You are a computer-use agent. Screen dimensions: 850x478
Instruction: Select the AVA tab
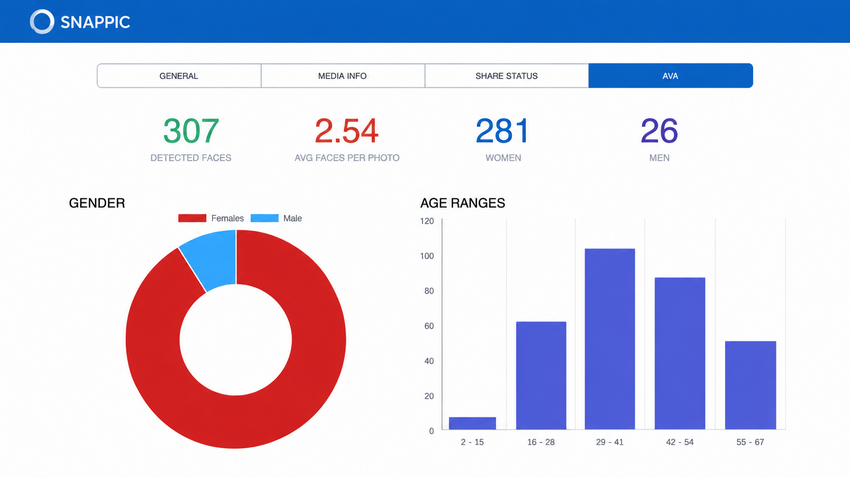tap(671, 76)
